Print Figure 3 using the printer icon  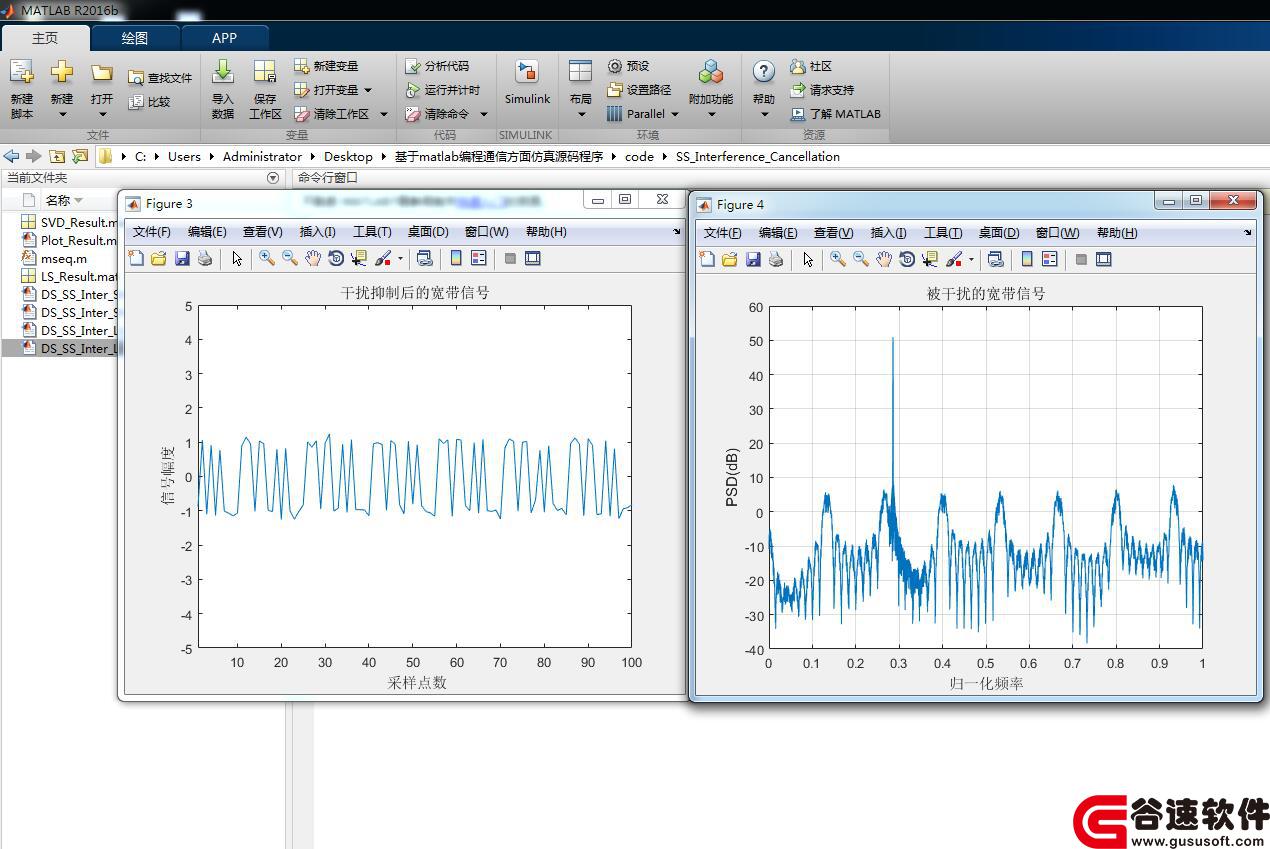205,258
